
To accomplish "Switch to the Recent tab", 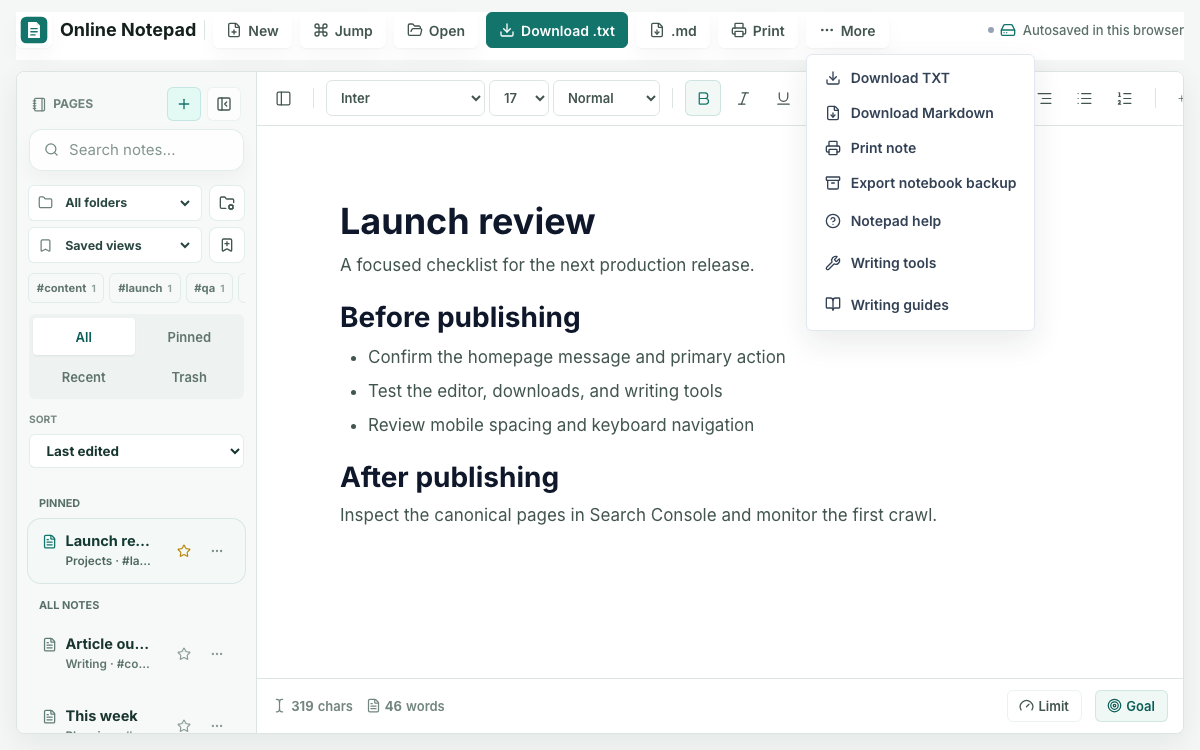I will 84,377.
